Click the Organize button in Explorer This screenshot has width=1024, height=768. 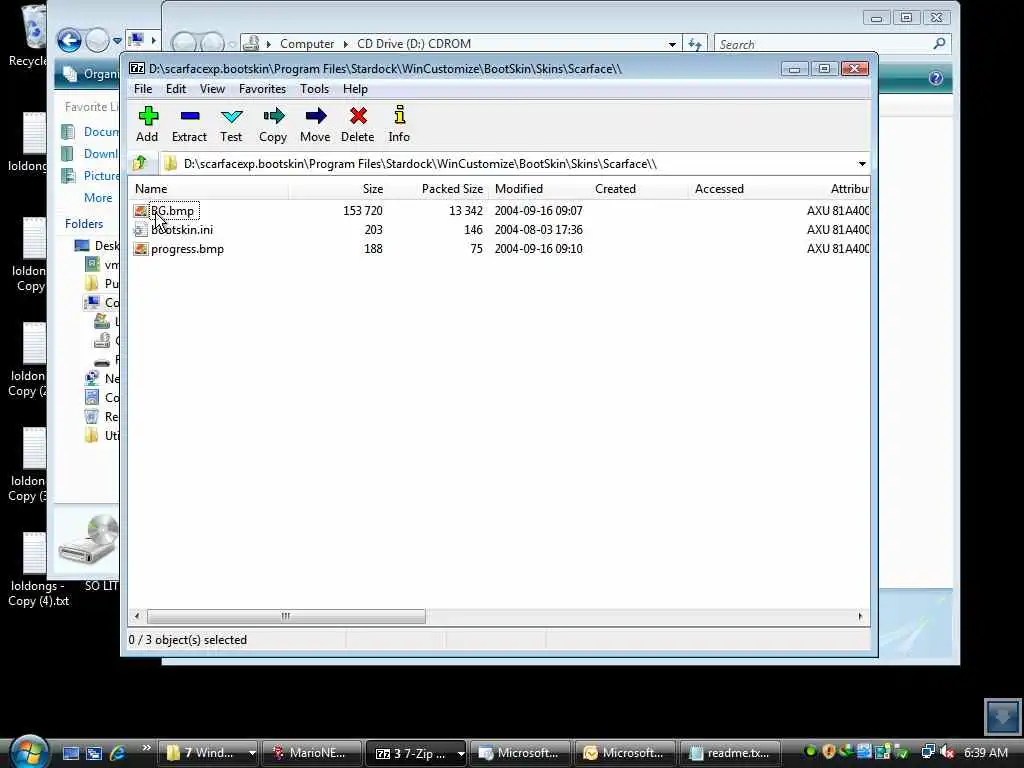[91, 74]
